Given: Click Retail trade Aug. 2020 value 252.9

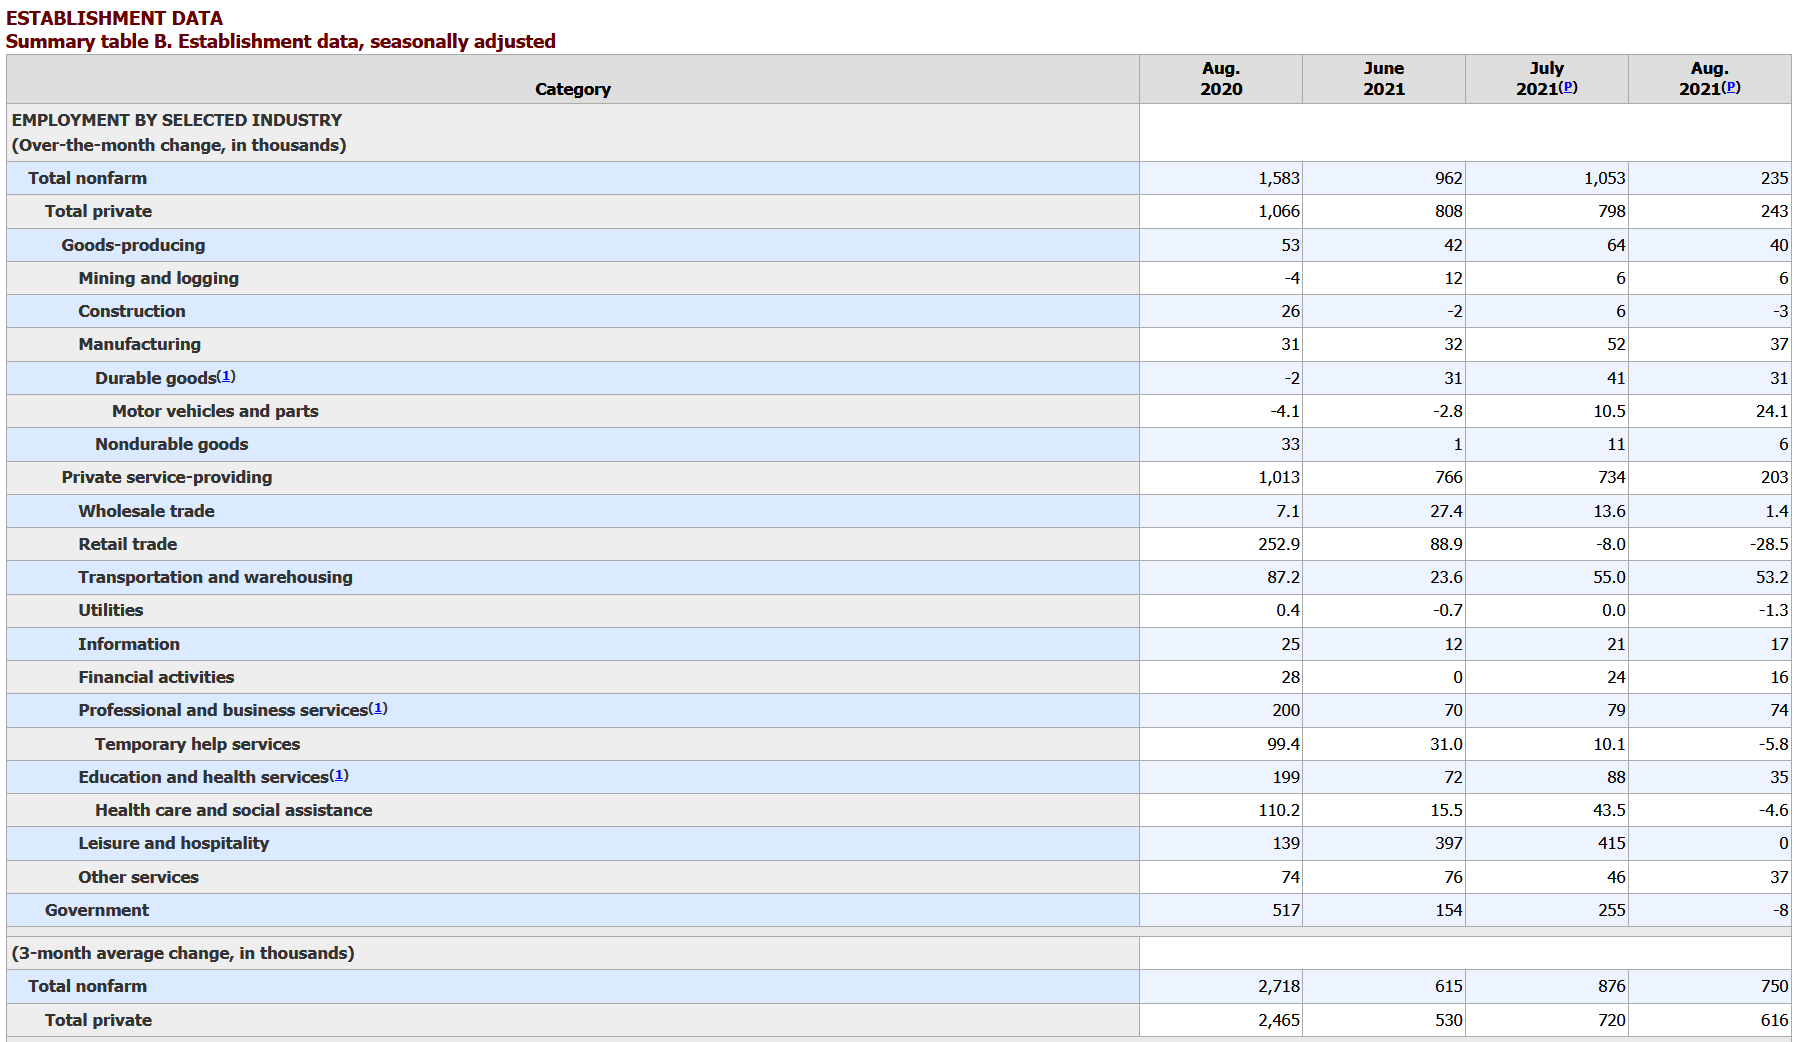Looking at the screenshot, I should point(1279,544).
